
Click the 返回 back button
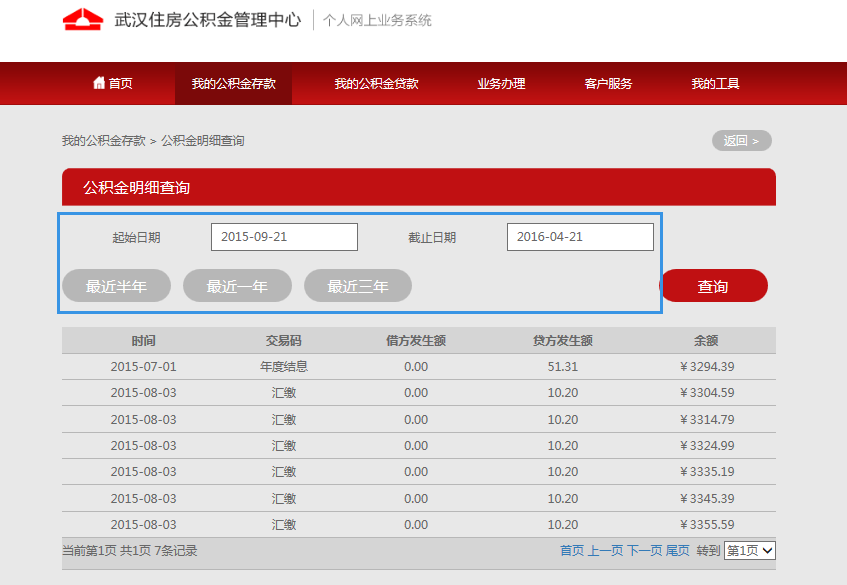click(741, 141)
